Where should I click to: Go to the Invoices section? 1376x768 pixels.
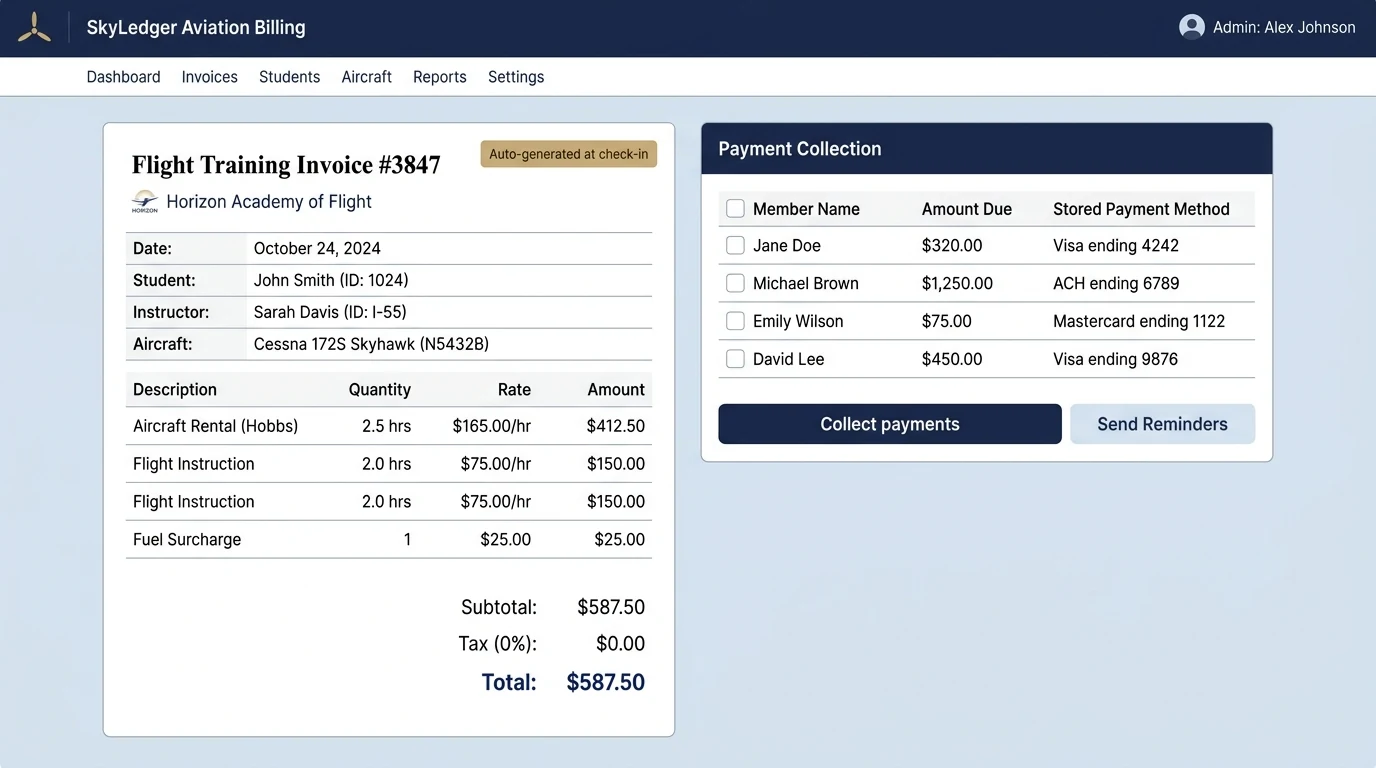(209, 77)
